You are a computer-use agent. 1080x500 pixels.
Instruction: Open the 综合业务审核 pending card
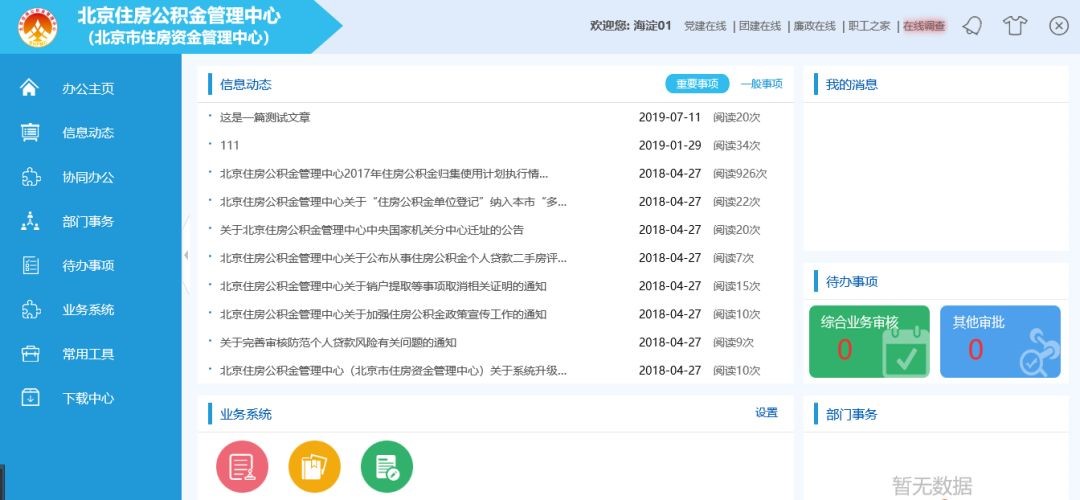(x=869, y=342)
